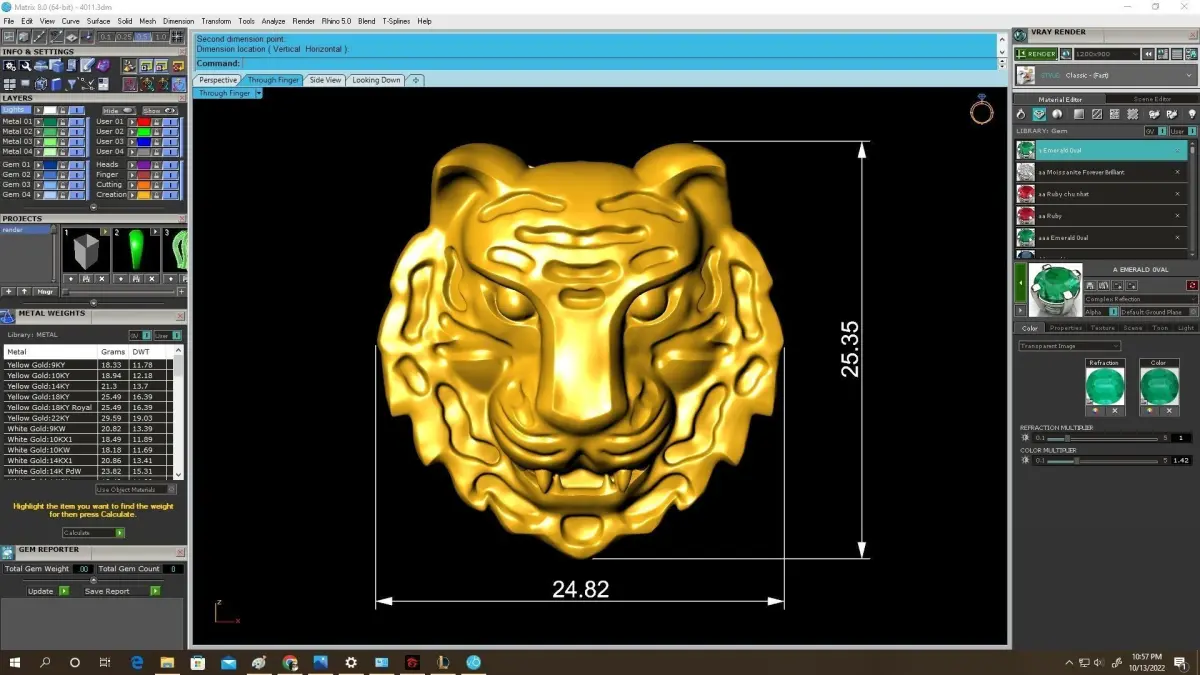
Task: Toggle lock on the User 02 layer
Action: coord(157,131)
